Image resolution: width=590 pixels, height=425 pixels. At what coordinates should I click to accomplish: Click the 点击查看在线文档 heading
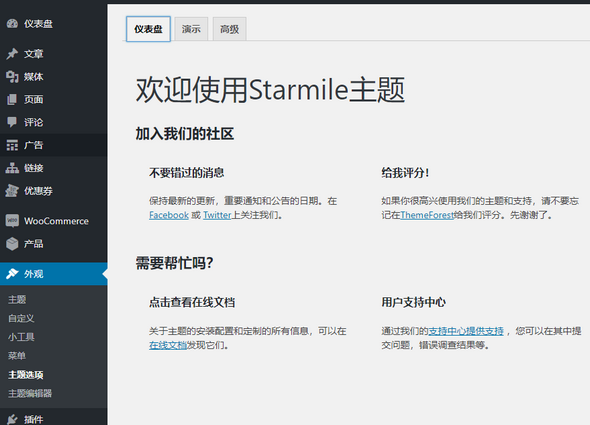coord(192,302)
